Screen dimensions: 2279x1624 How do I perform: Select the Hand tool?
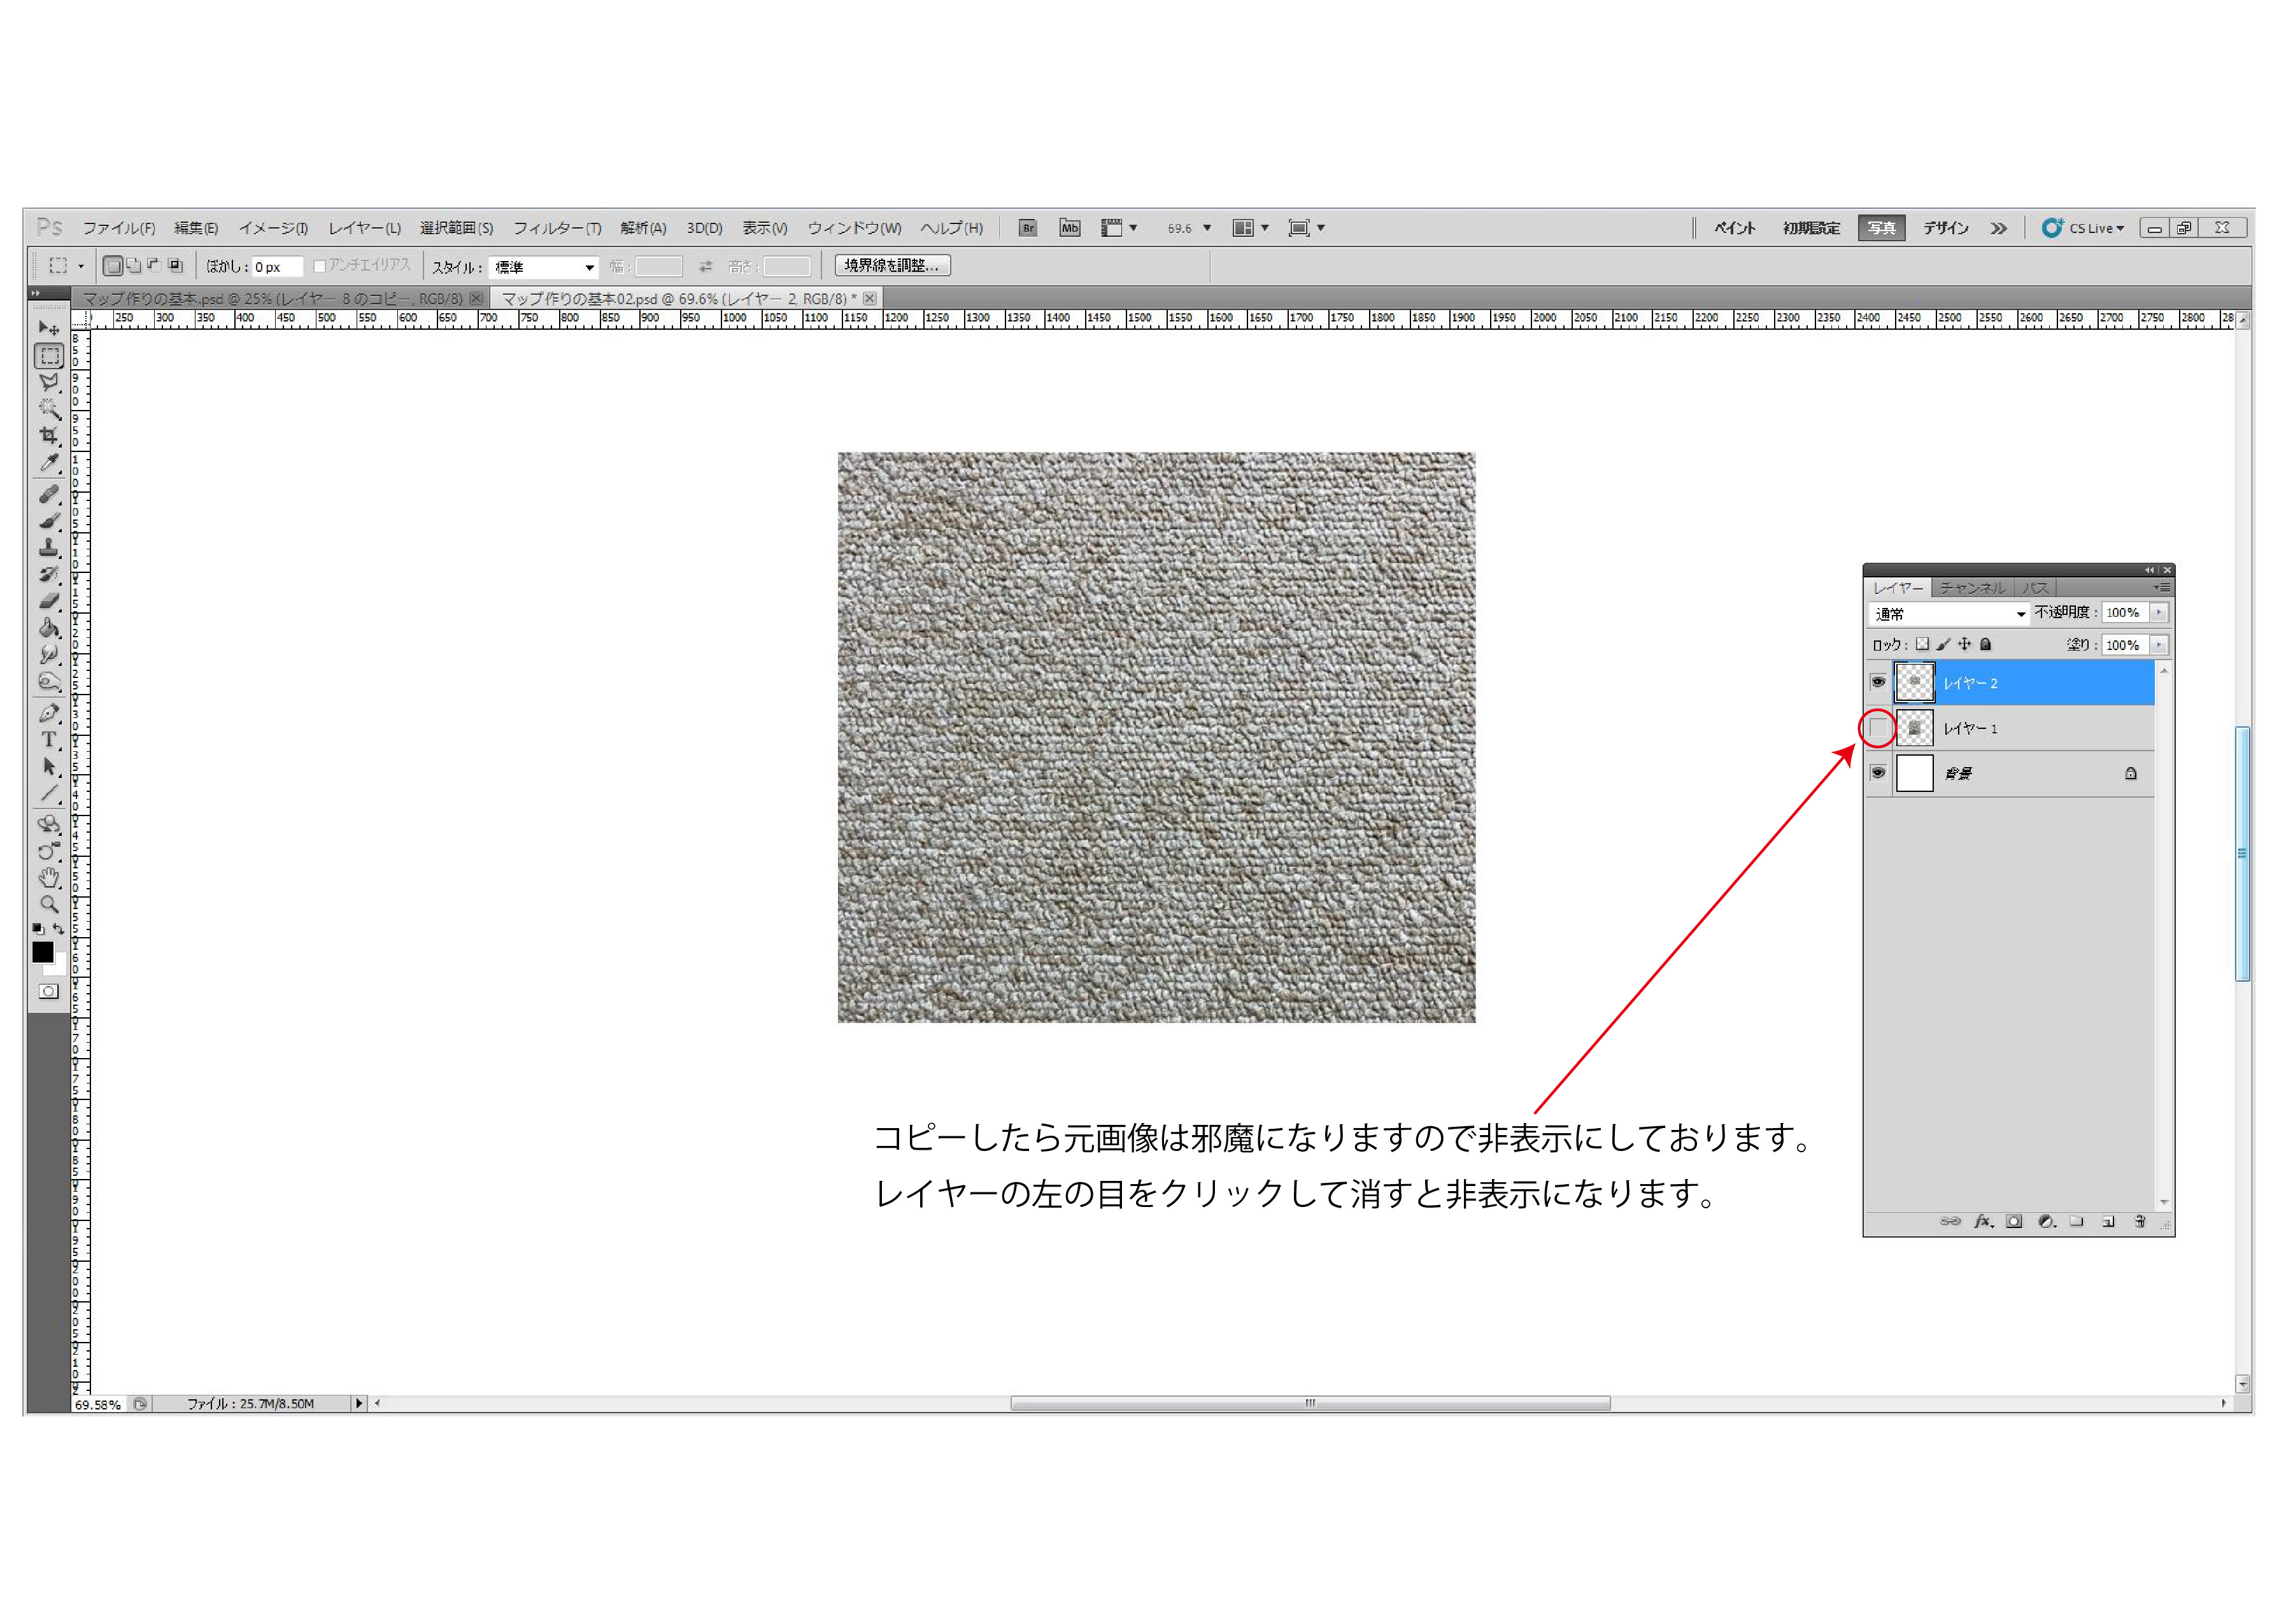coord(48,878)
